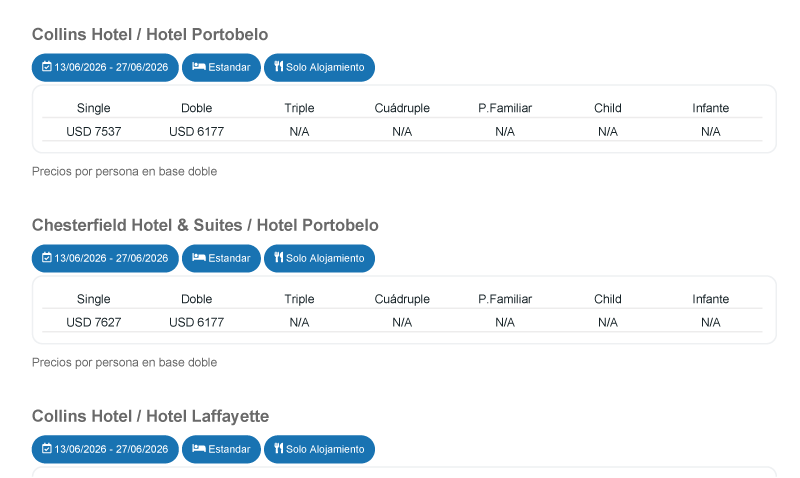Click bed icon under Collins Hotel / Hotel Laffayette

199,449
